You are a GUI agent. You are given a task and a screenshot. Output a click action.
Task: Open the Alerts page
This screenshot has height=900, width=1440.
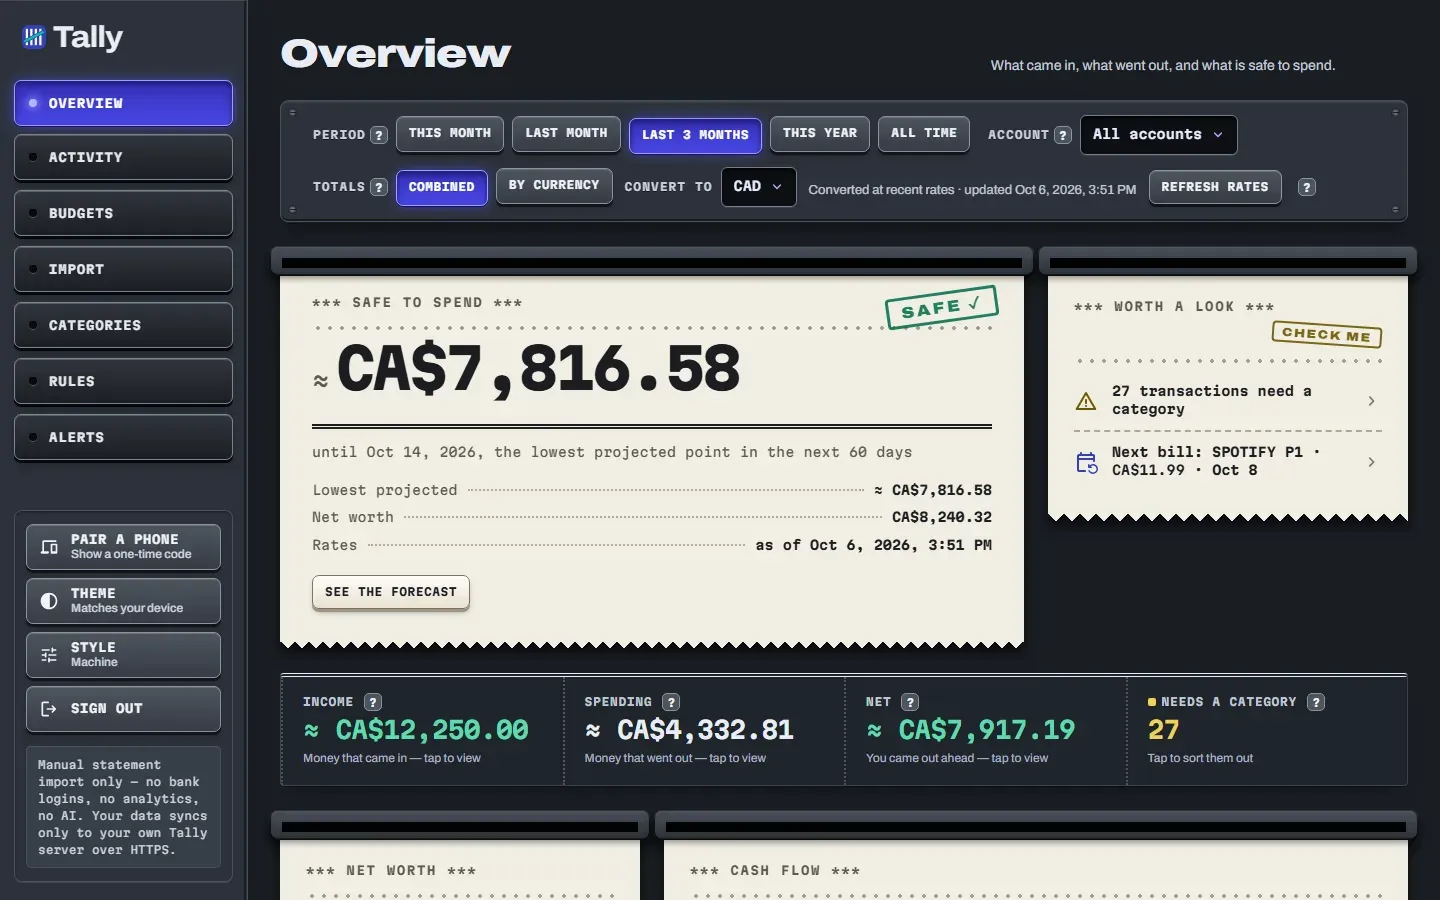pyautogui.click(x=123, y=438)
